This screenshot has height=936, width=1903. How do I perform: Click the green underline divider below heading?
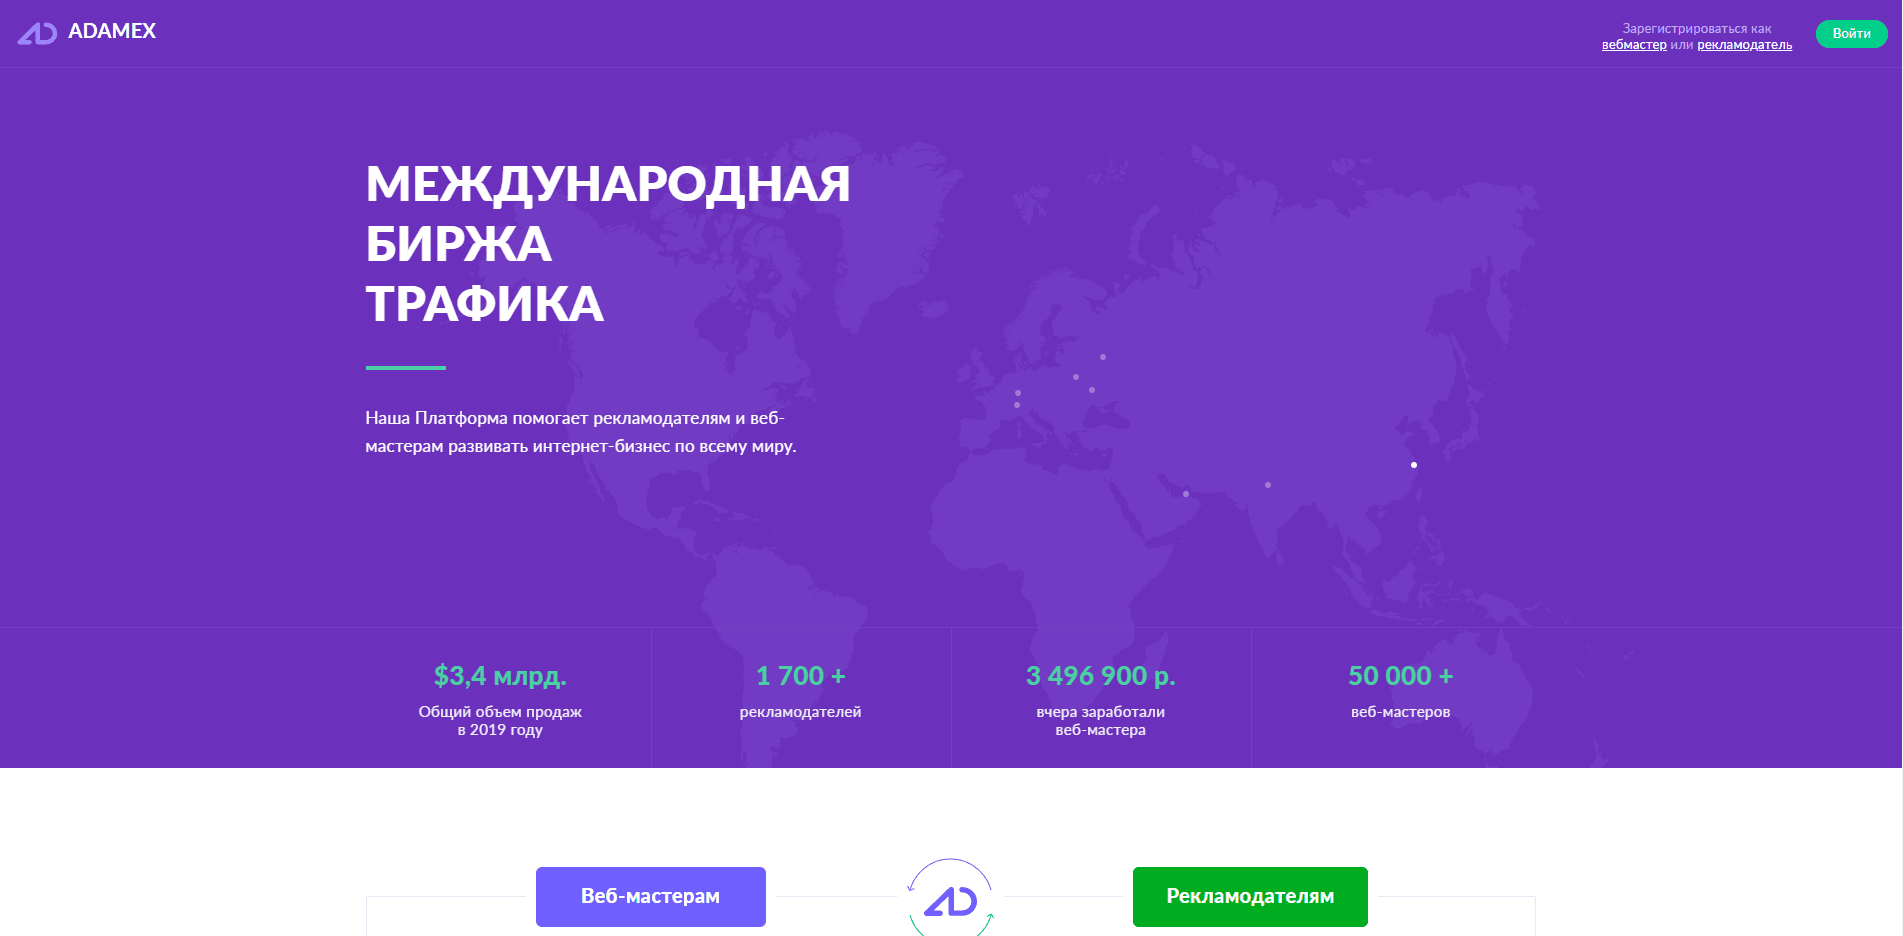(404, 366)
